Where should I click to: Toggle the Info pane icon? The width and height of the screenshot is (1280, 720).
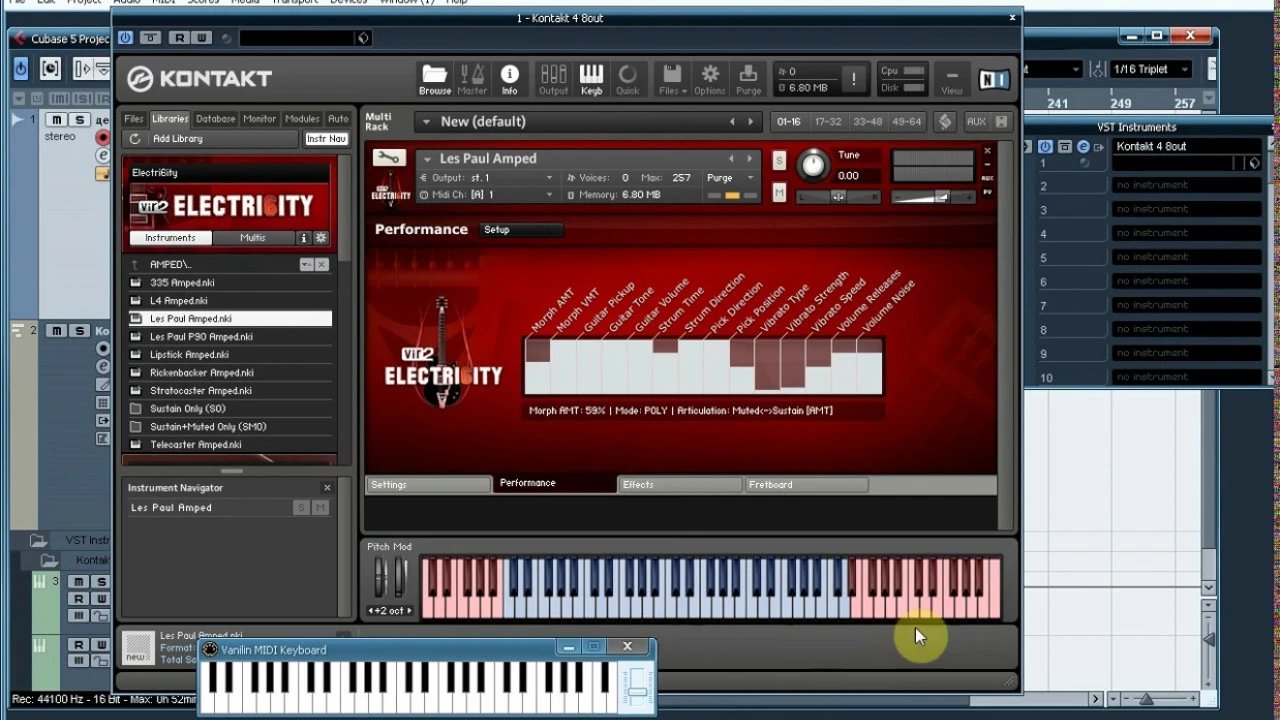[x=510, y=80]
